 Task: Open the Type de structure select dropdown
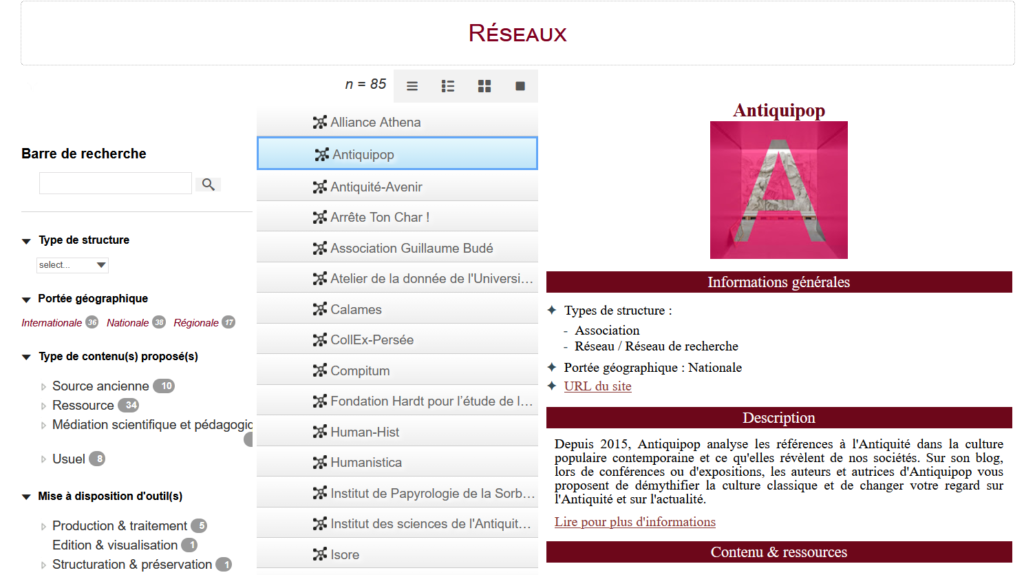pos(72,265)
